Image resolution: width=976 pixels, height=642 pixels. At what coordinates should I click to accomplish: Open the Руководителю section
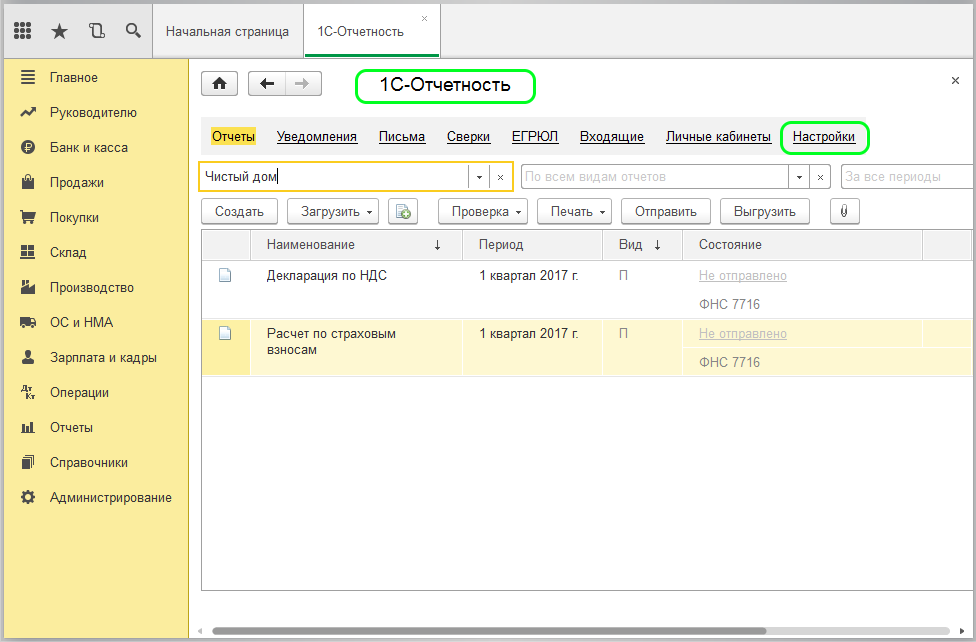pos(93,113)
